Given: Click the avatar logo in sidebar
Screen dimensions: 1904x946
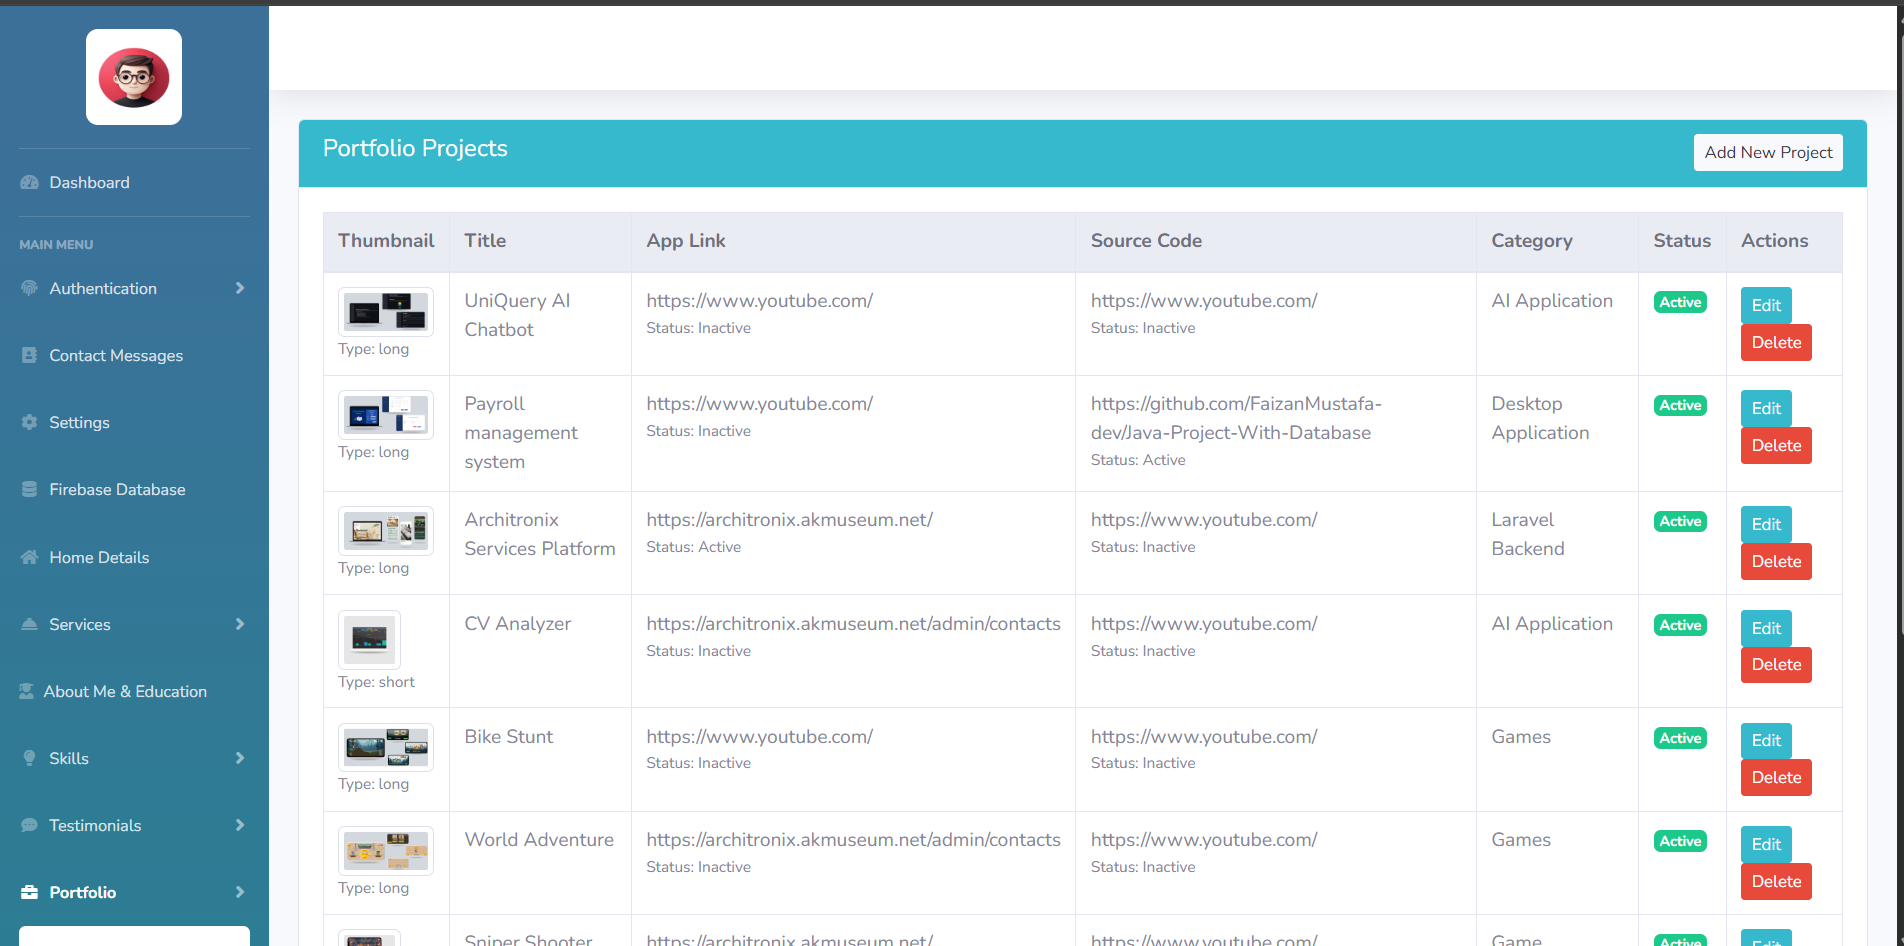Looking at the screenshot, I should (x=134, y=77).
